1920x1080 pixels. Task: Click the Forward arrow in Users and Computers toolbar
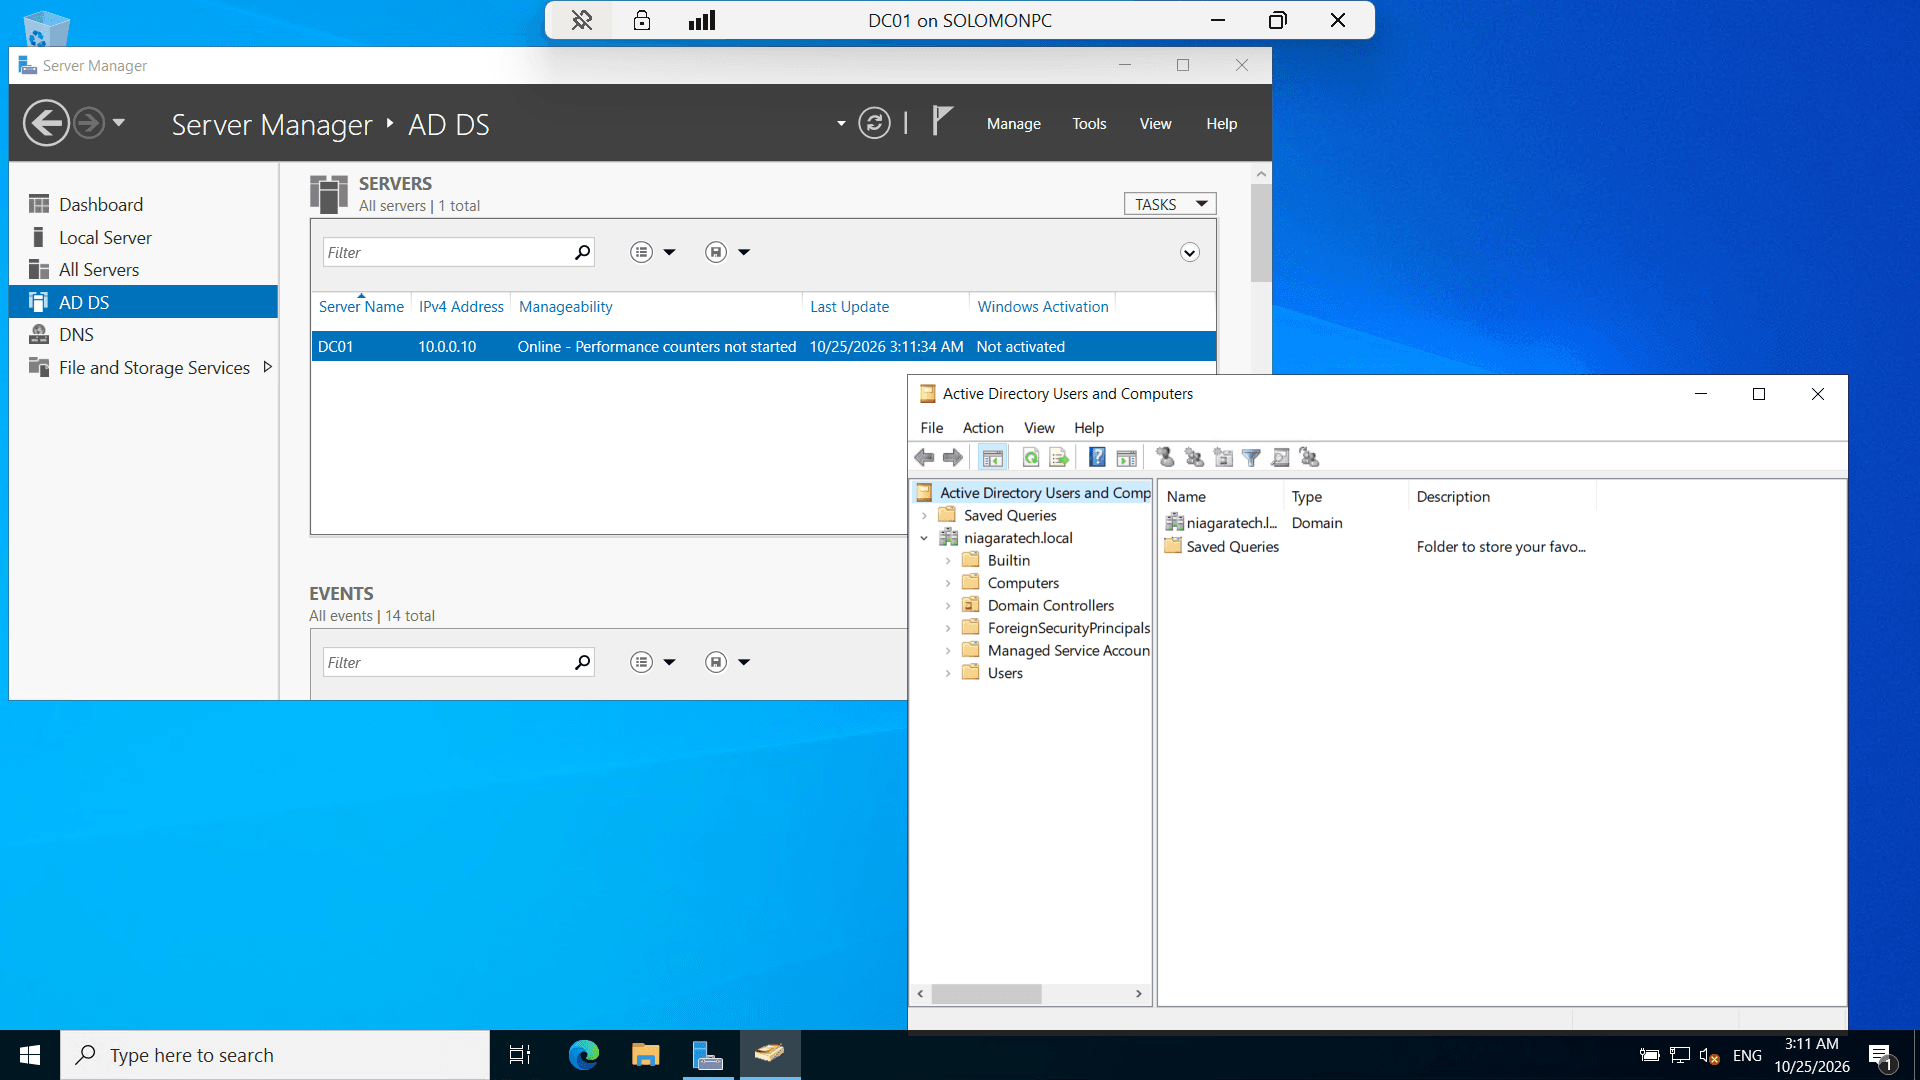953,458
